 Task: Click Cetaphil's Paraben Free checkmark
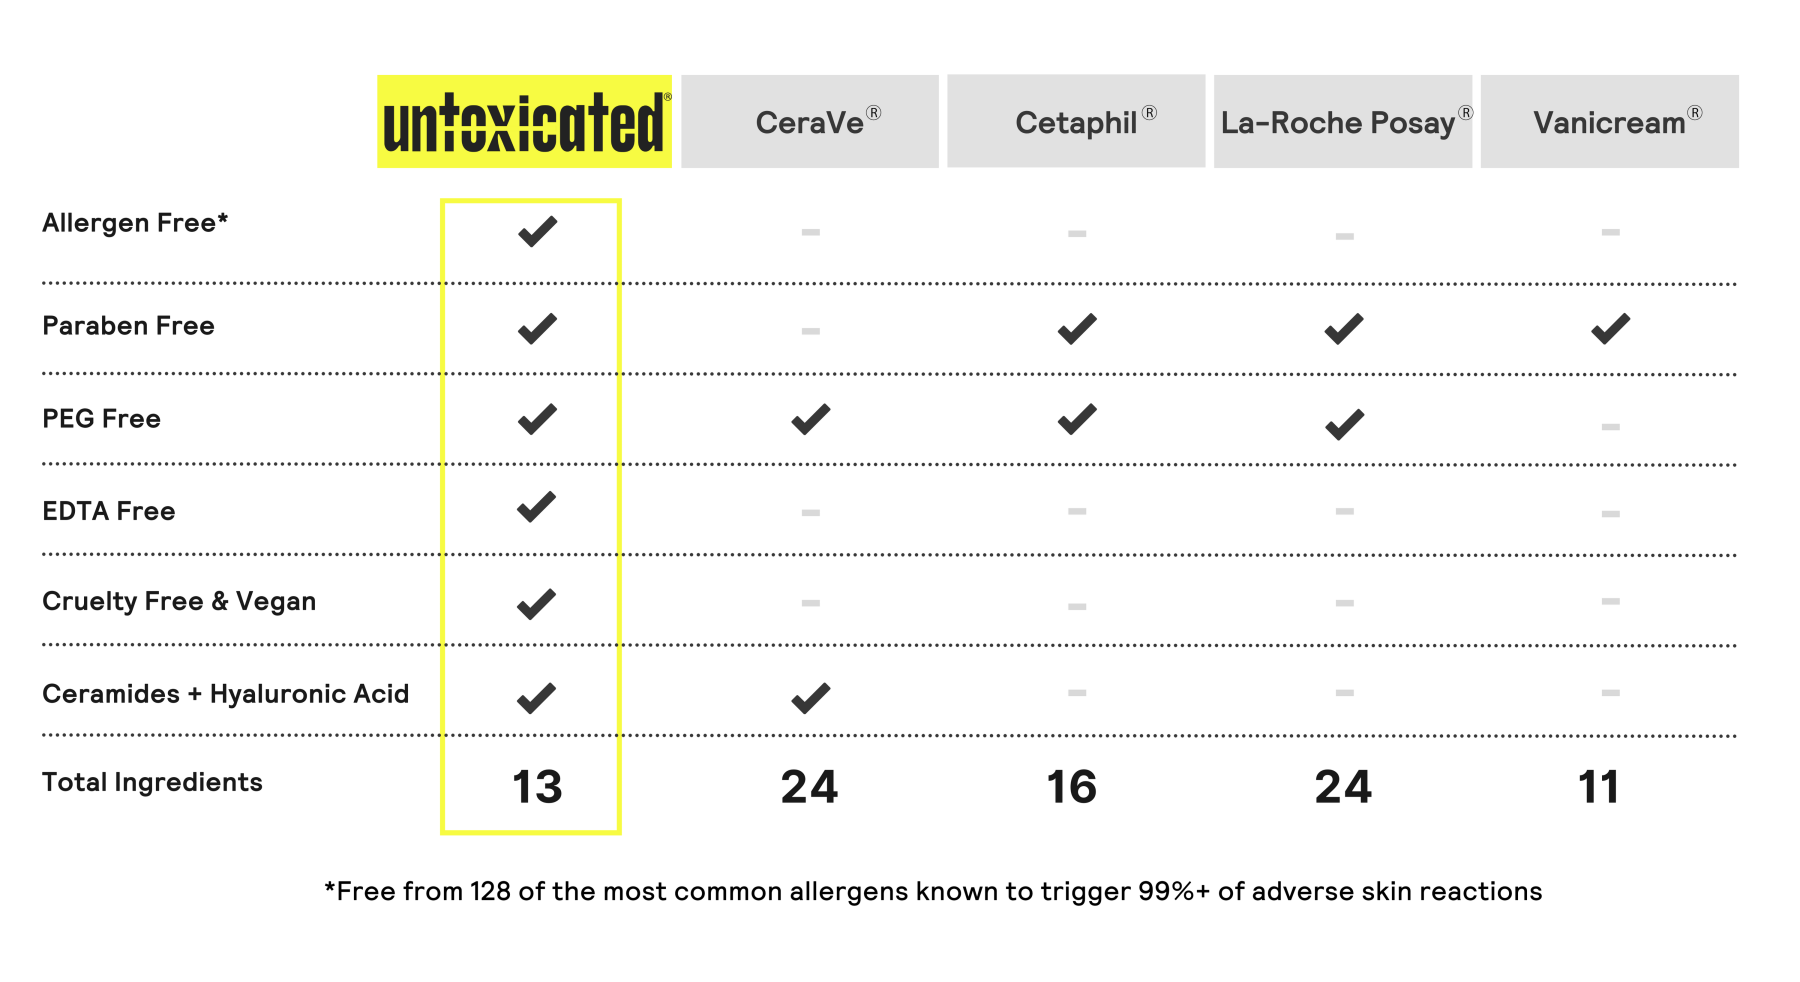coord(1077,329)
